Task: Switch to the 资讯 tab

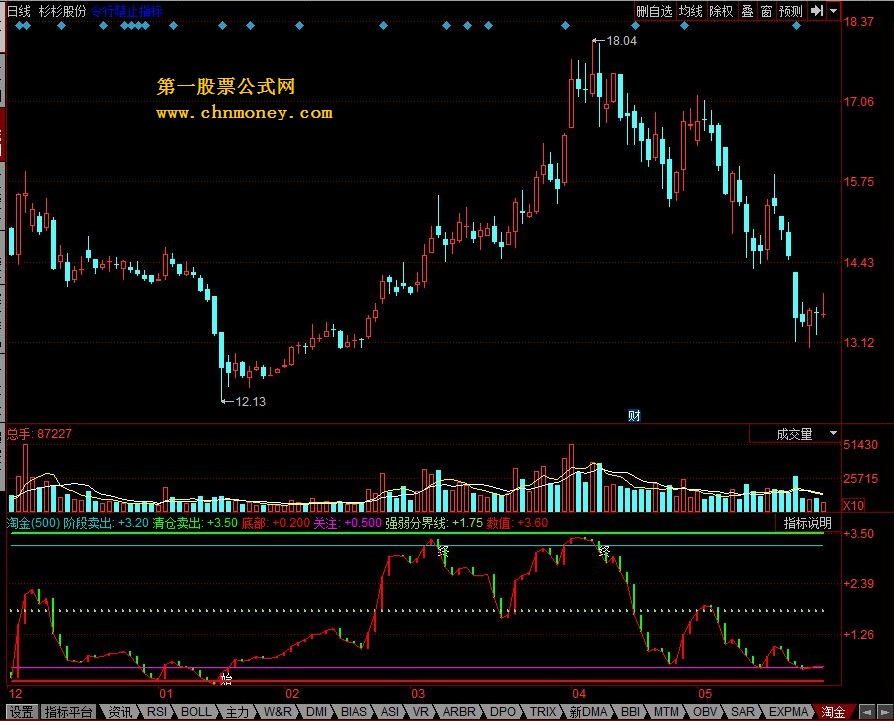Action: pos(120,712)
